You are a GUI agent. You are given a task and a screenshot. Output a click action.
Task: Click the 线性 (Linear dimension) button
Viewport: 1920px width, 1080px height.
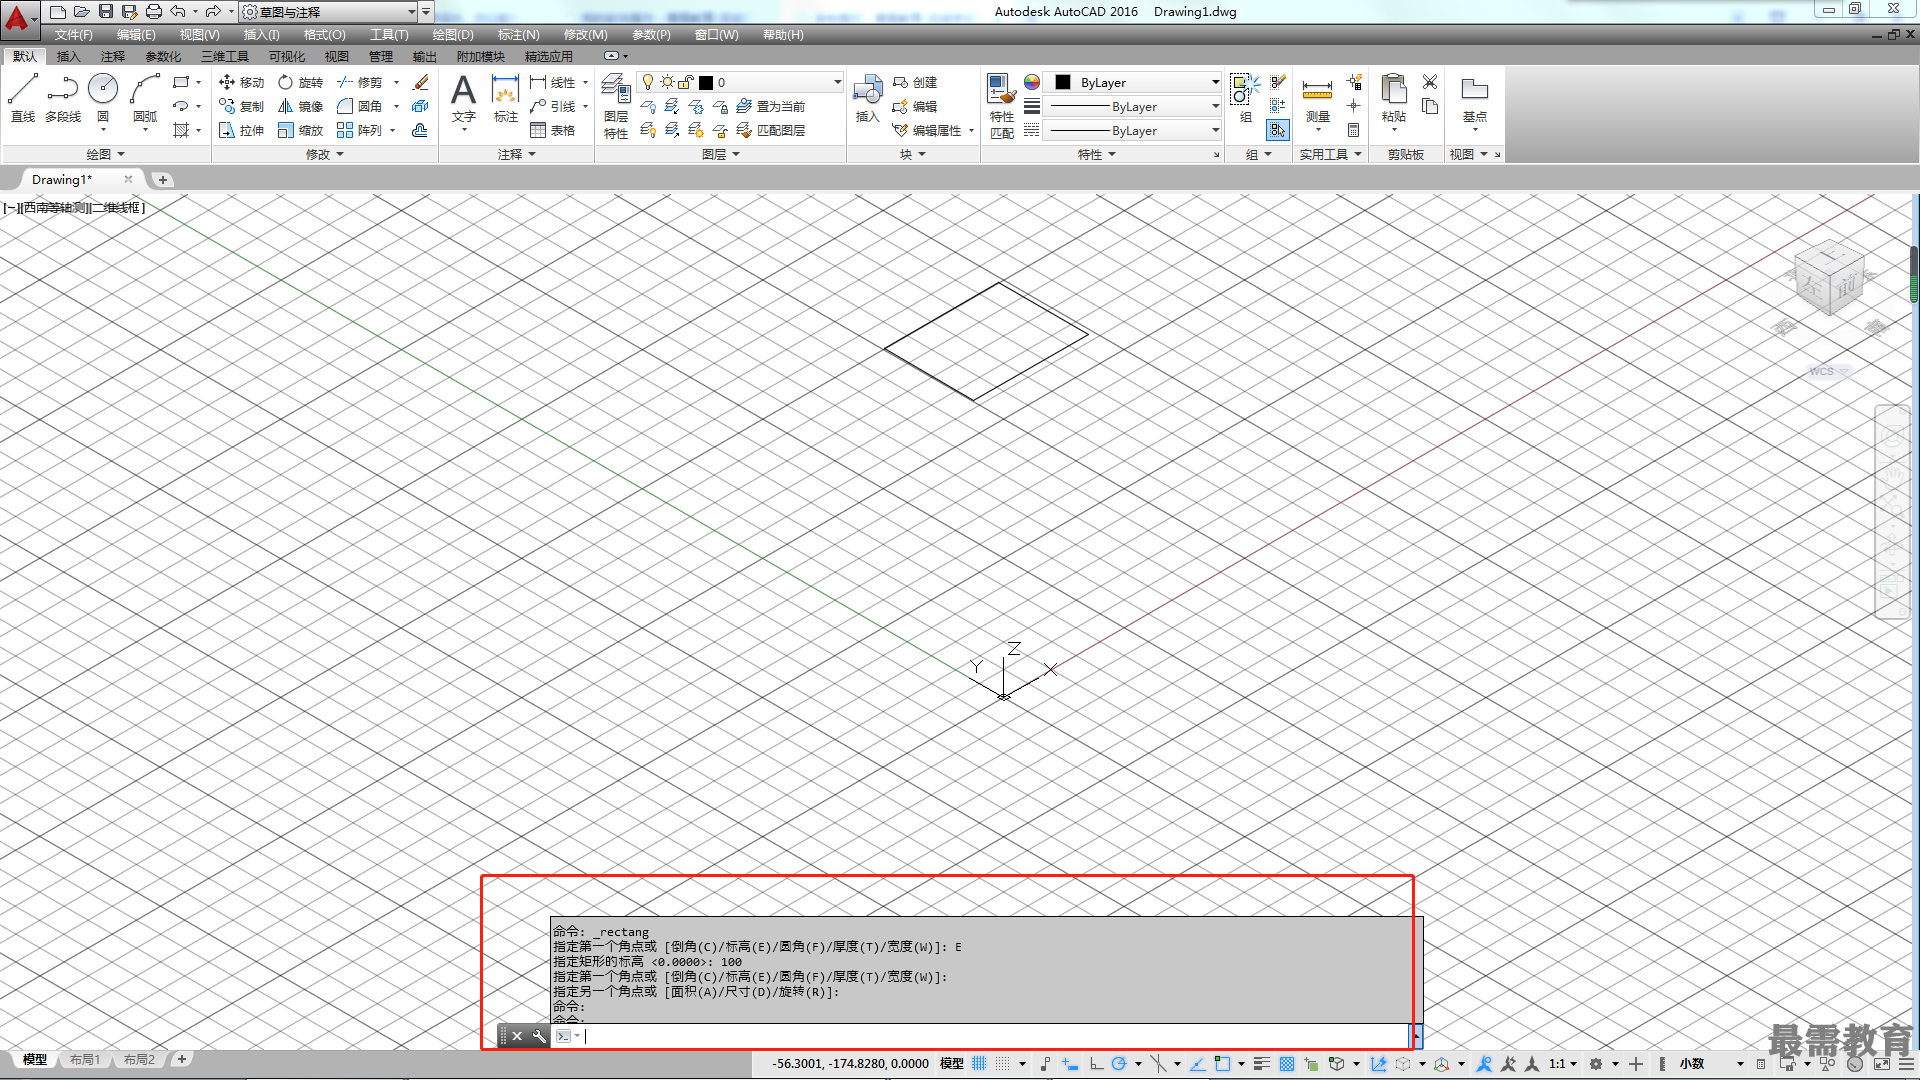point(553,82)
